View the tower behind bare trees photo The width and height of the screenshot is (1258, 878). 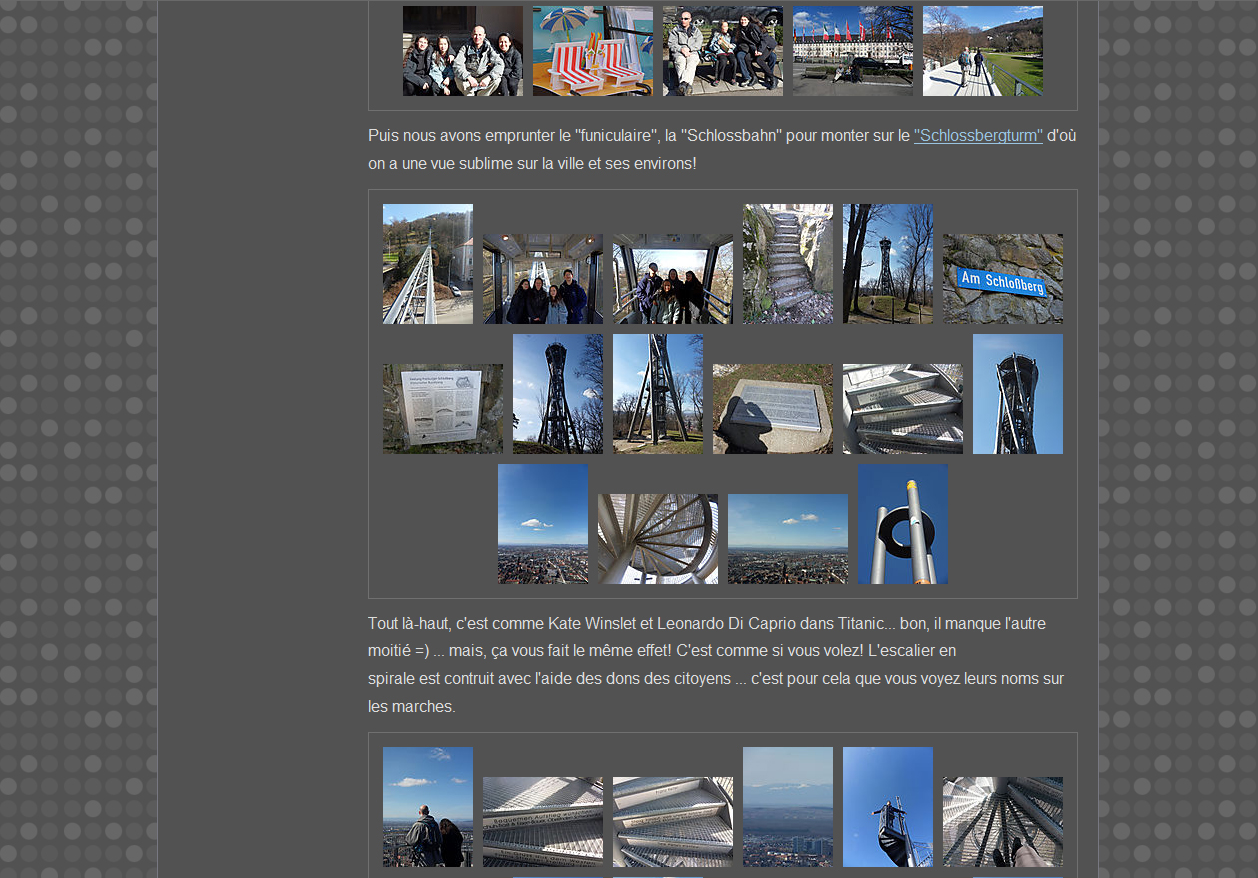[887, 264]
